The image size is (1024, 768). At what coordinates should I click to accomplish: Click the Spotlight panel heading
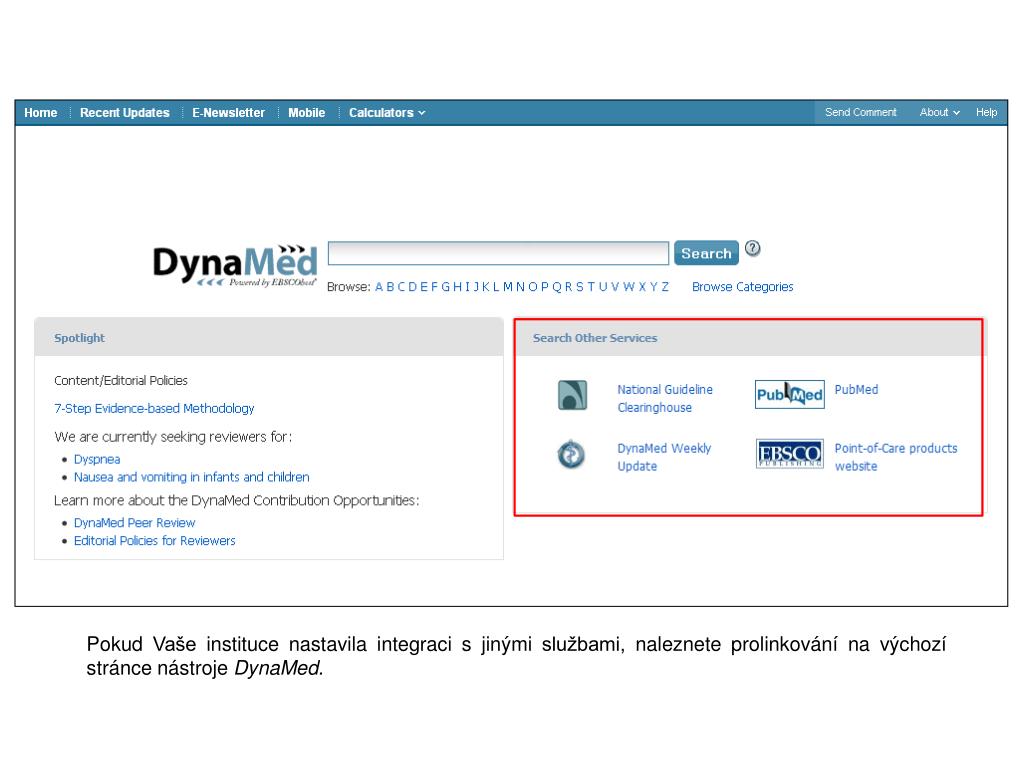point(79,338)
